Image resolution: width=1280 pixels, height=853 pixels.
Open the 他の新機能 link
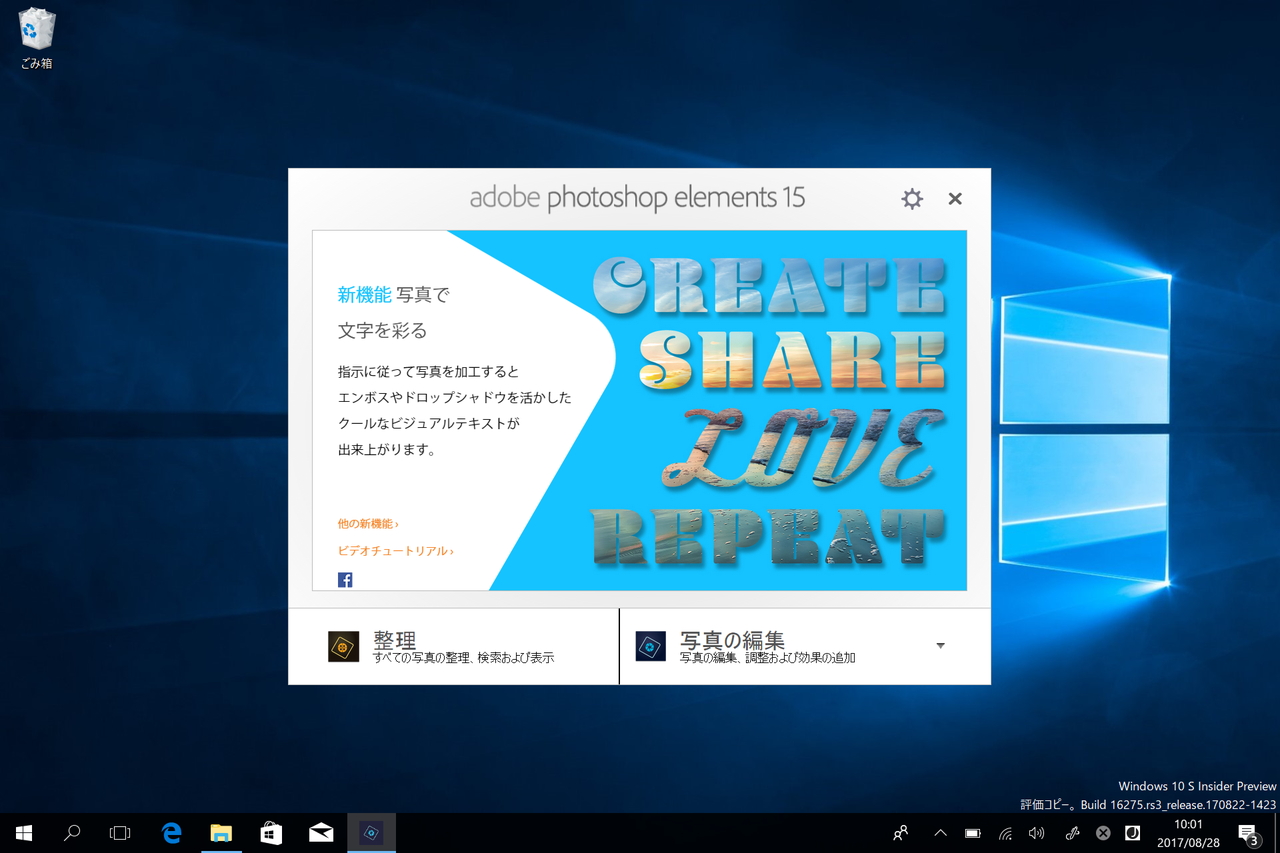click(368, 524)
